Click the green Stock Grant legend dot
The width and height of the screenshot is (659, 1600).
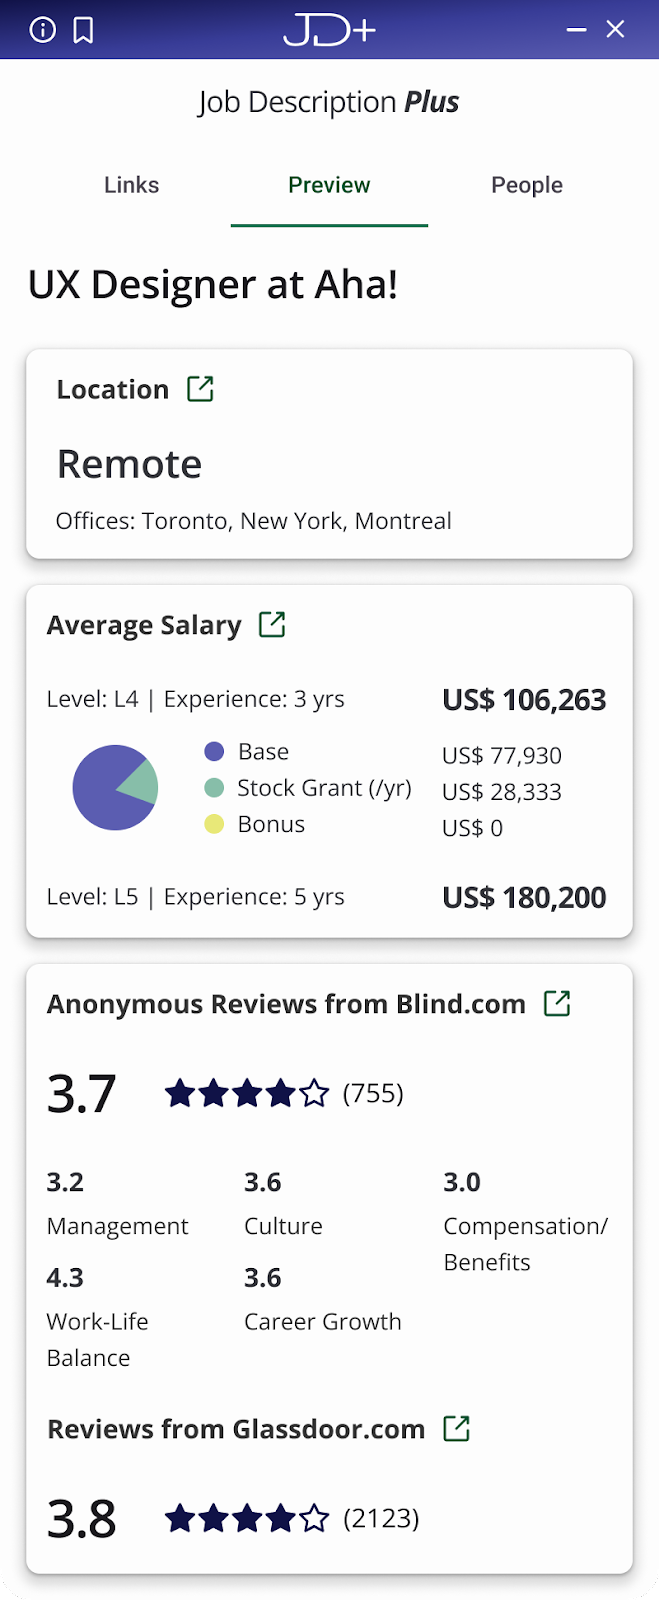pyautogui.click(x=214, y=788)
